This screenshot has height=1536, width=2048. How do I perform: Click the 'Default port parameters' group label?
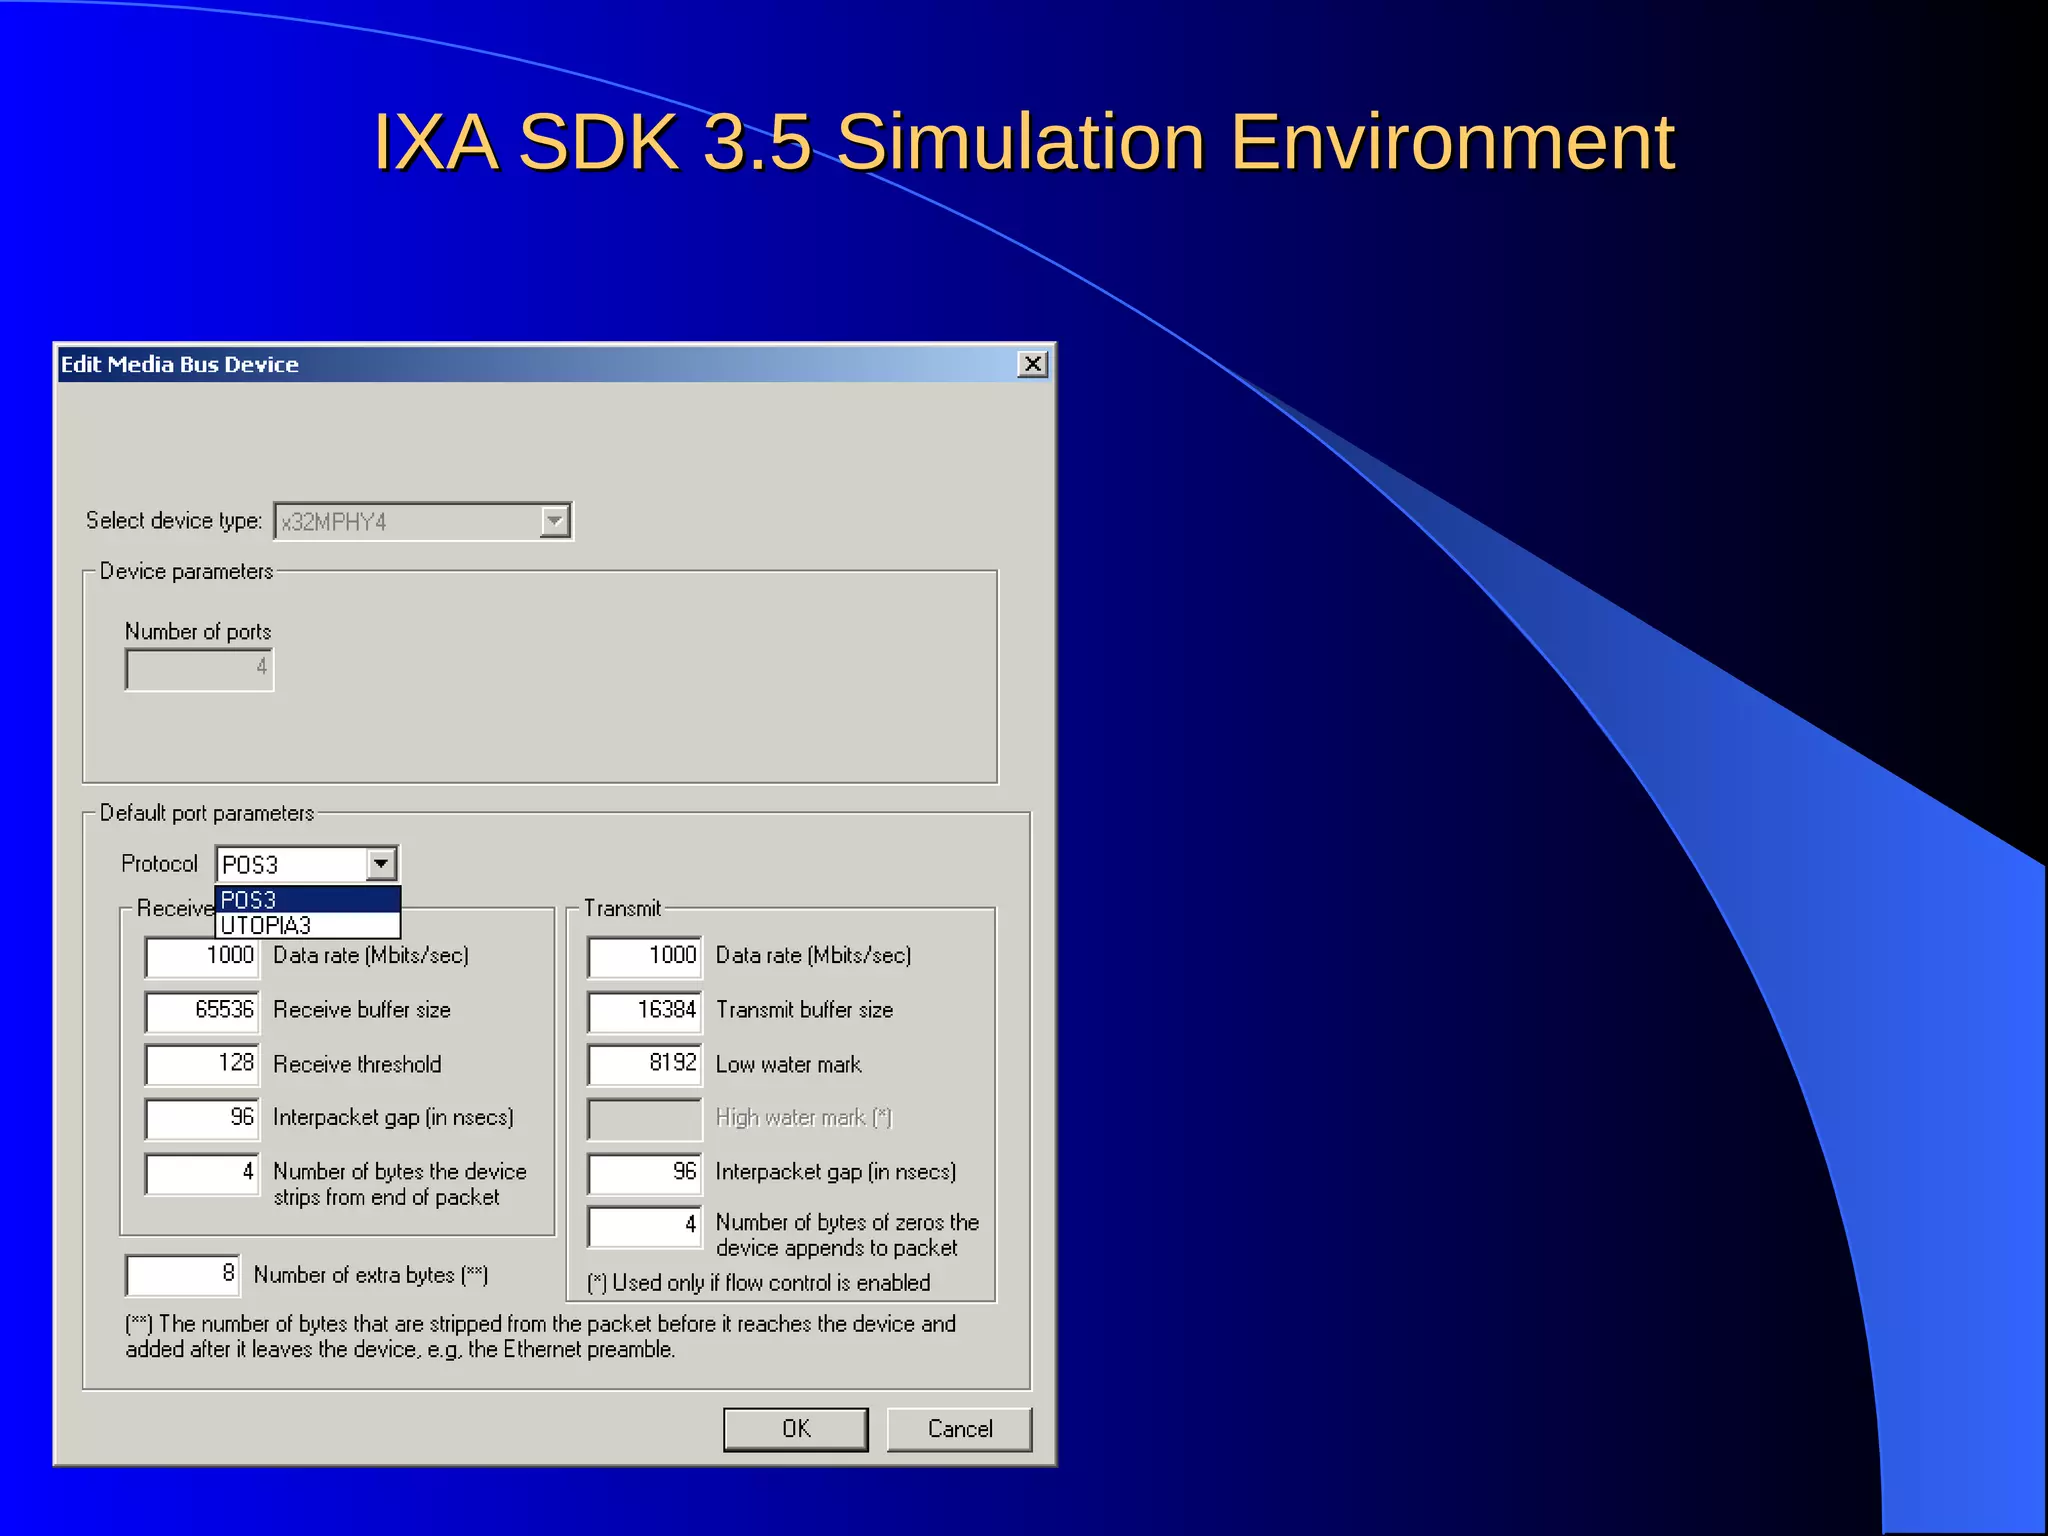207,813
